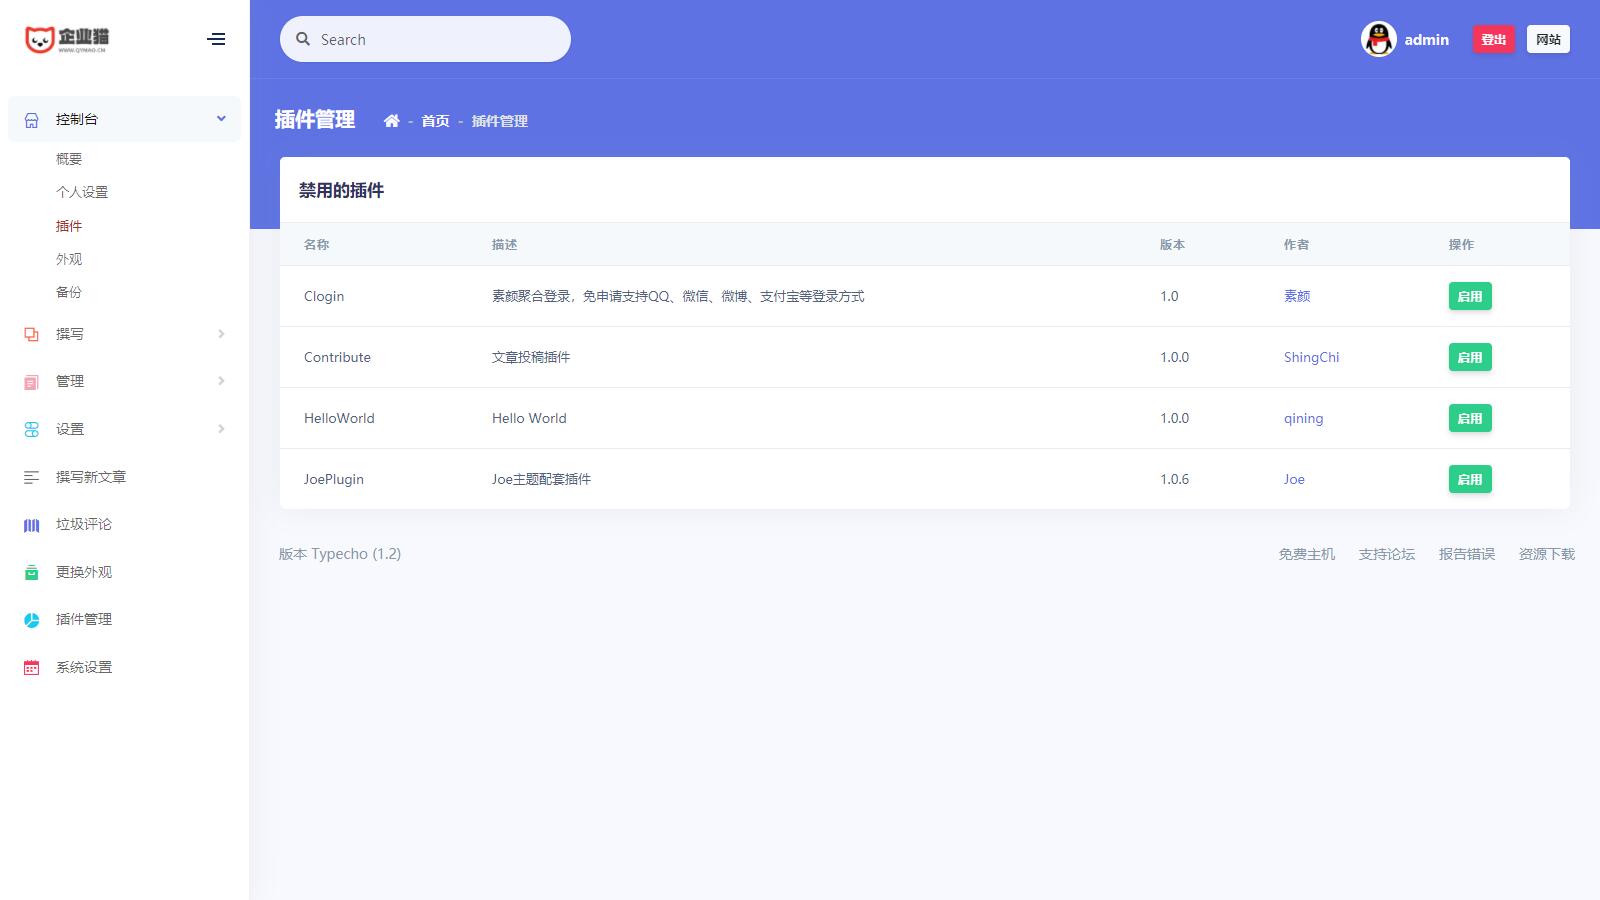Click the 企业猫 logo
The image size is (1600, 900).
(x=67, y=39)
